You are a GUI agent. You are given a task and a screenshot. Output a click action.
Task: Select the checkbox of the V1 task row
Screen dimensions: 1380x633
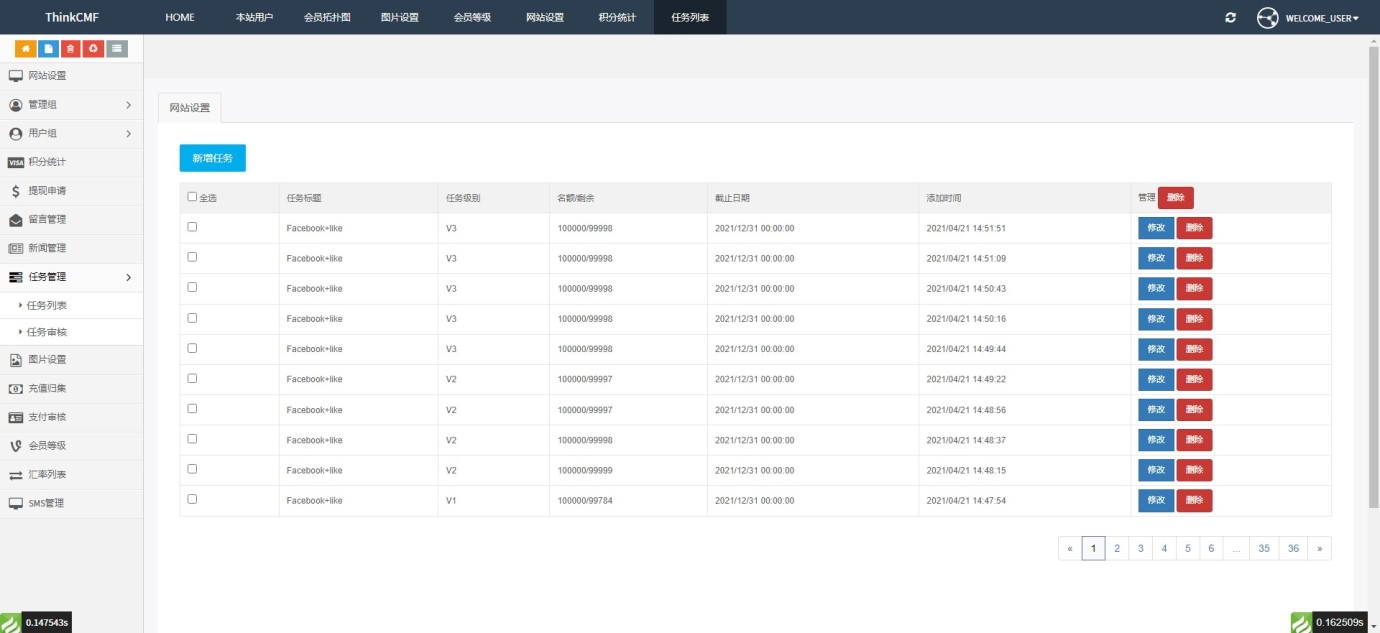[x=193, y=499]
